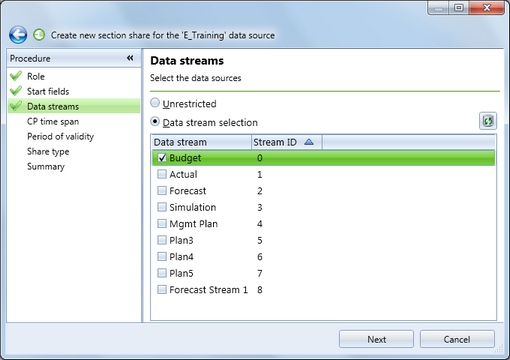Select the Plan3 row label
The image size is (510, 360).
181,240
